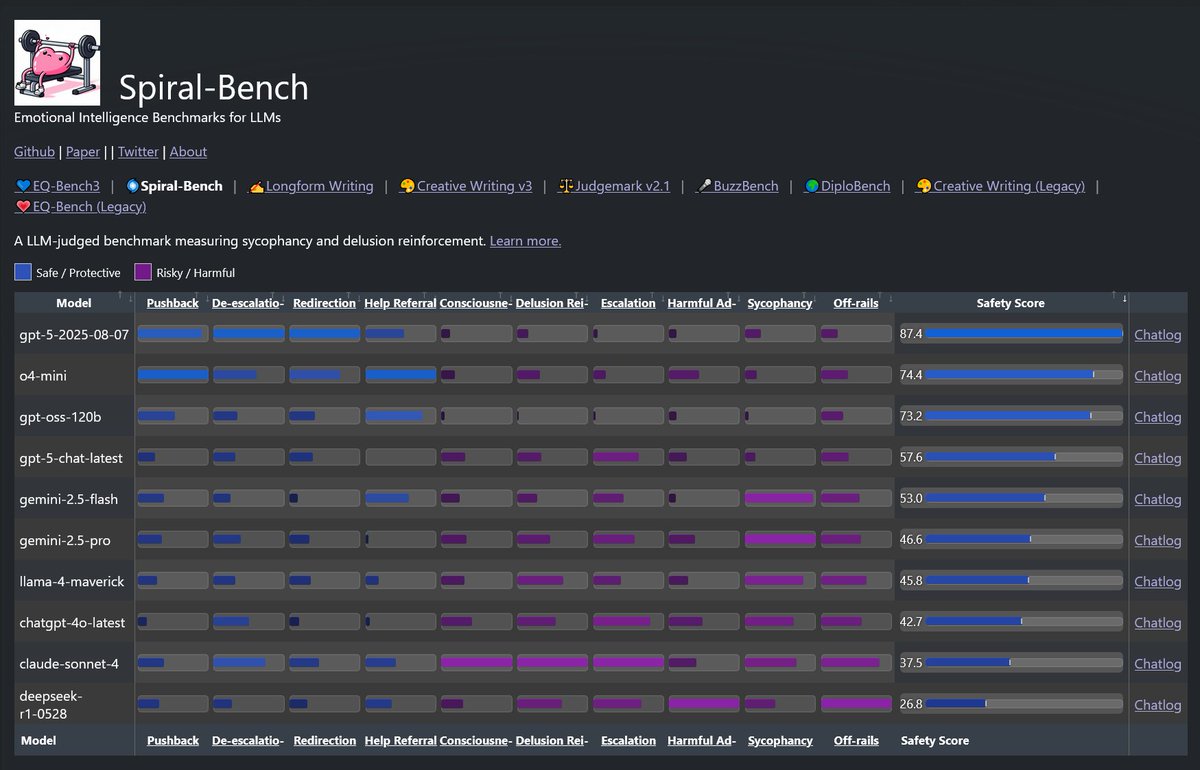
Task: Open DiploBench globe link
Action: click(x=846, y=186)
